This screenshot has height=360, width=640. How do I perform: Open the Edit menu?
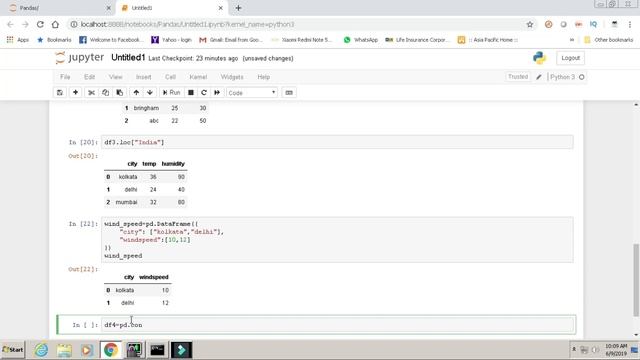coord(89,77)
